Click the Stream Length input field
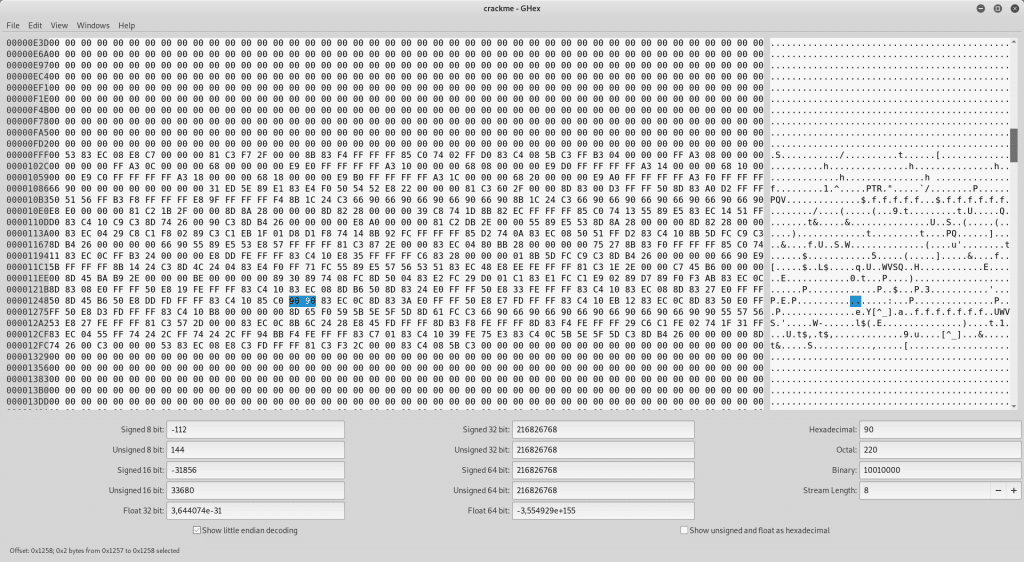1024x562 pixels. click(925, 490)
